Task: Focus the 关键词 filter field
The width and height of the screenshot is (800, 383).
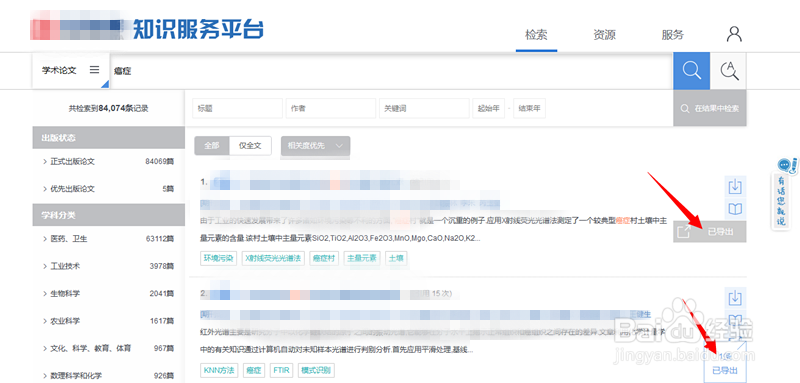Action: [424, 109]
